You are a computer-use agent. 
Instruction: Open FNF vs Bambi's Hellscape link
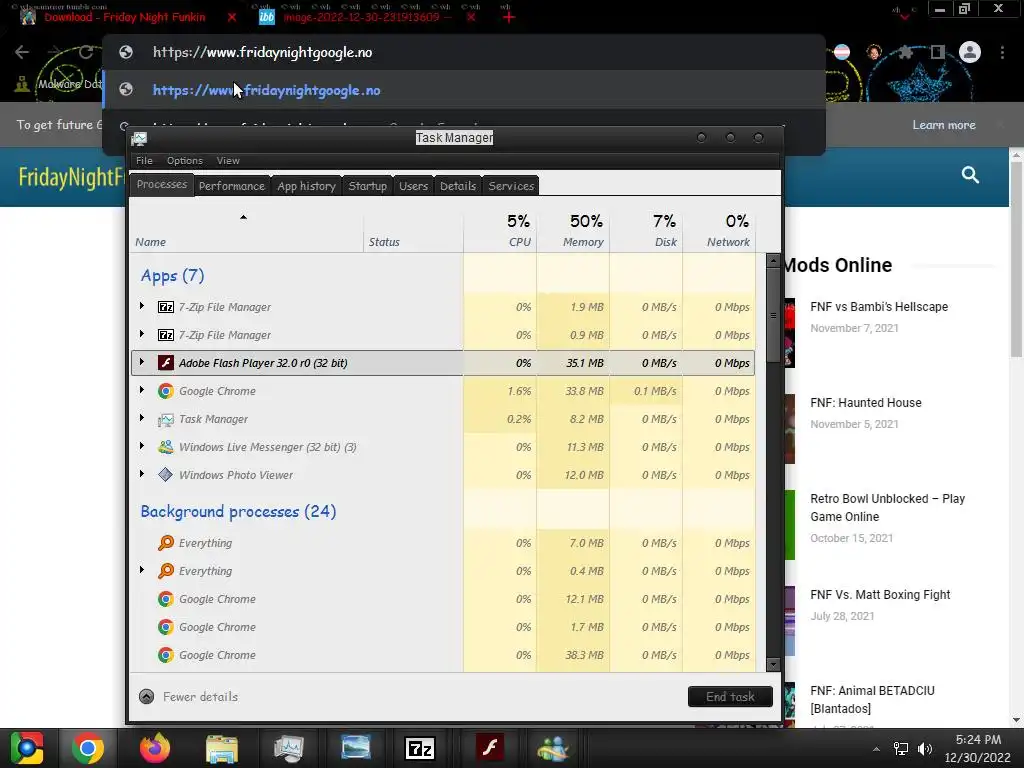pos(879,307)
